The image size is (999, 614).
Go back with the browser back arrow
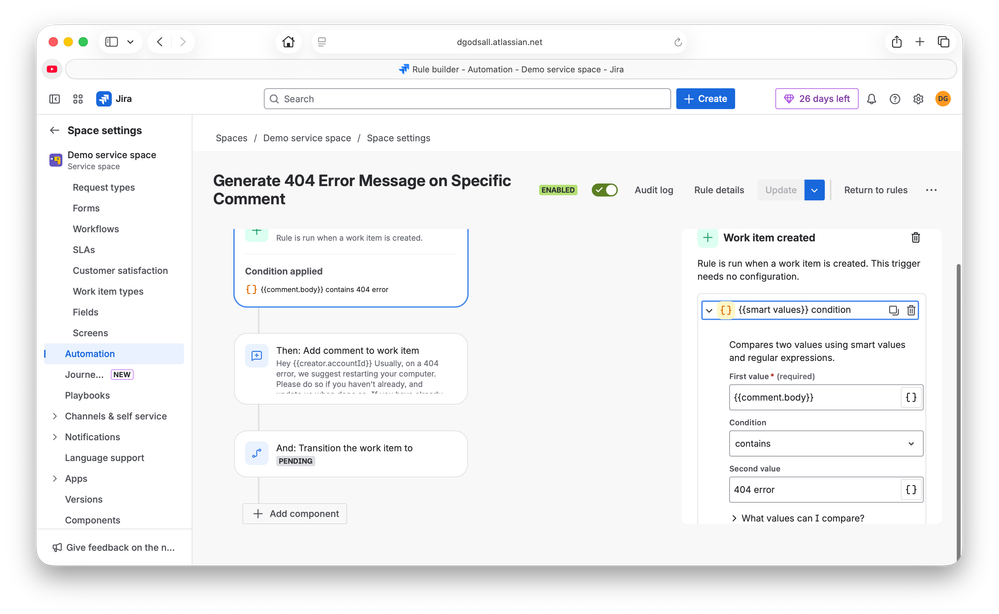pyautogui.click(x=160, y=42)
